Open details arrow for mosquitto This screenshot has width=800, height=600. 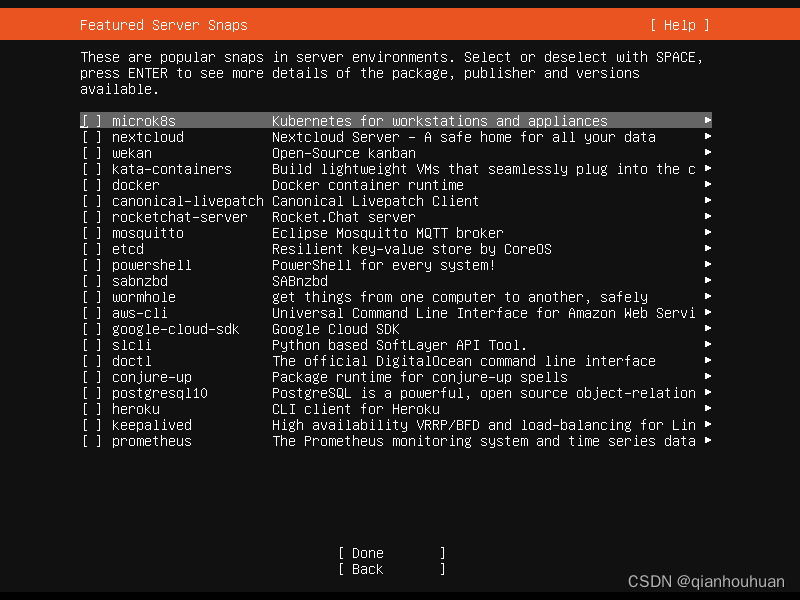pyautogui.click(x=708, y=232)
